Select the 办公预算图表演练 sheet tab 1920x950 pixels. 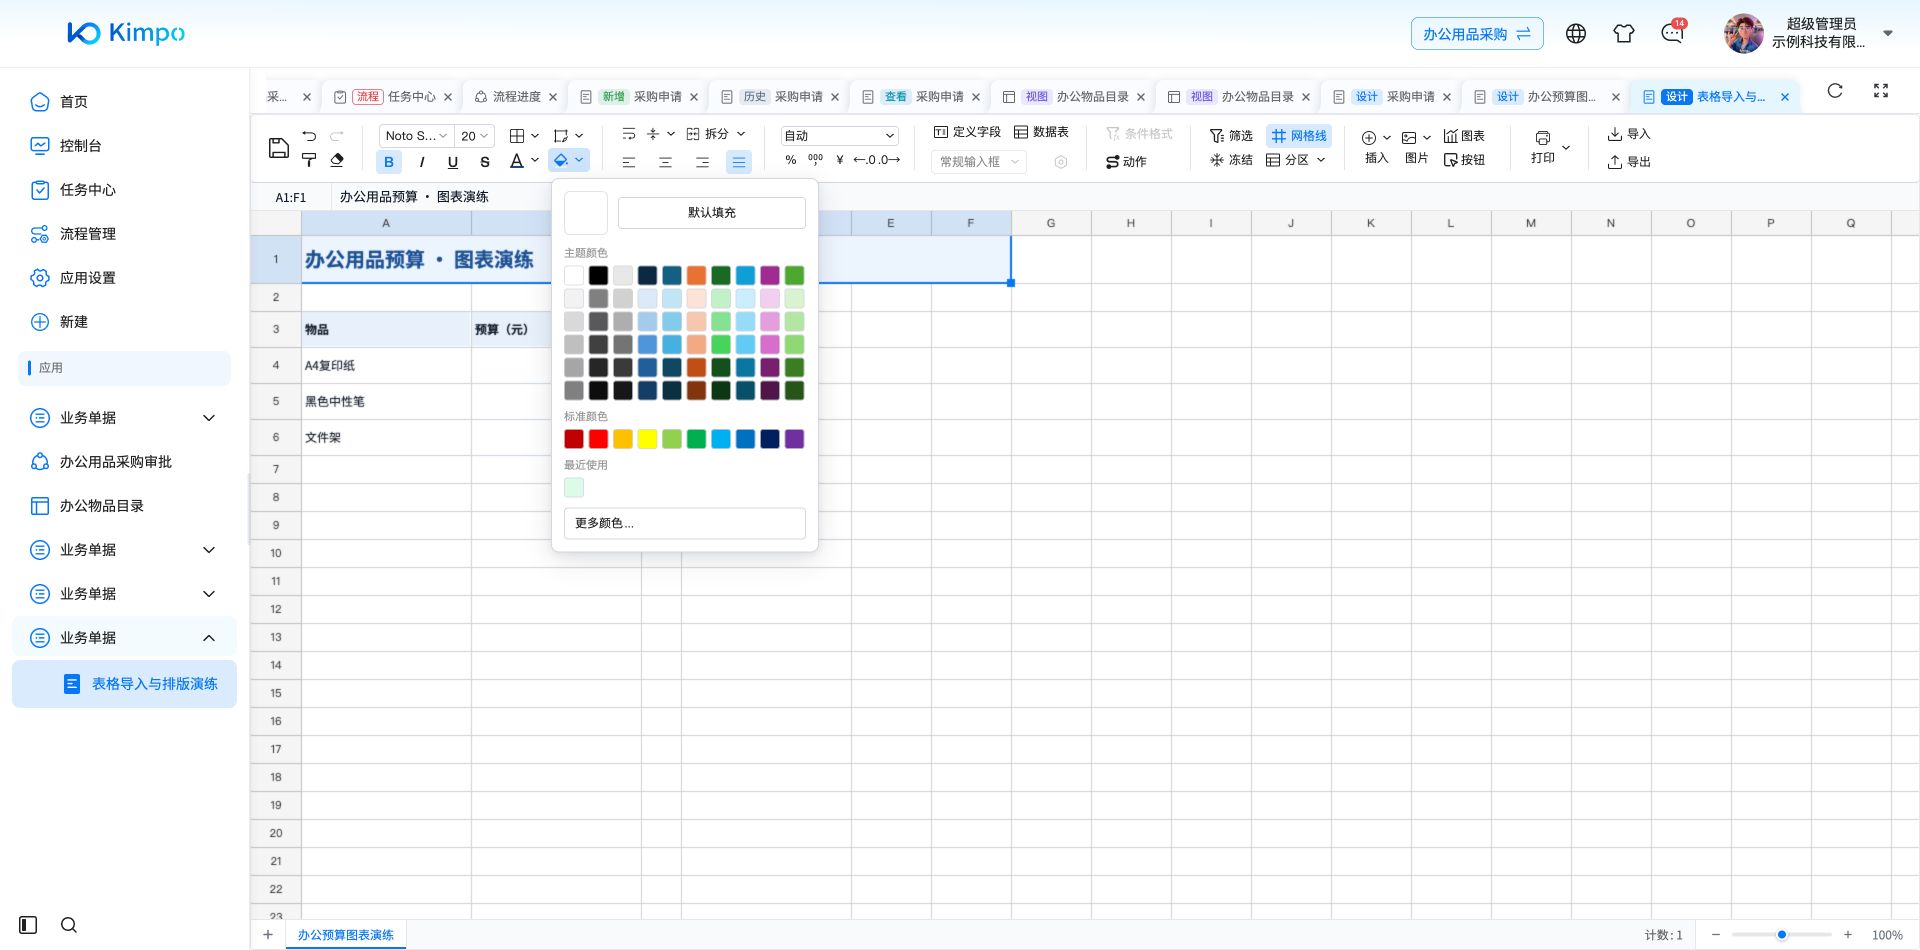(346, 935)
